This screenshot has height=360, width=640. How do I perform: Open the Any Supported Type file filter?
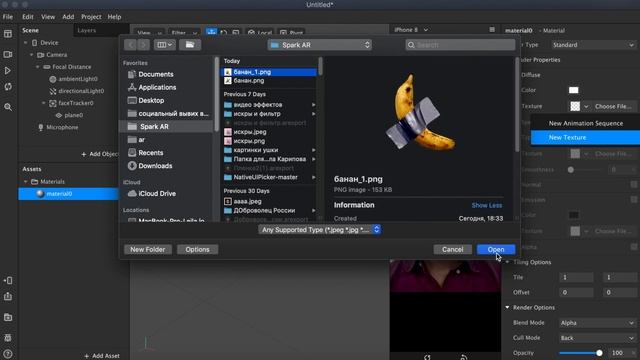320,230
